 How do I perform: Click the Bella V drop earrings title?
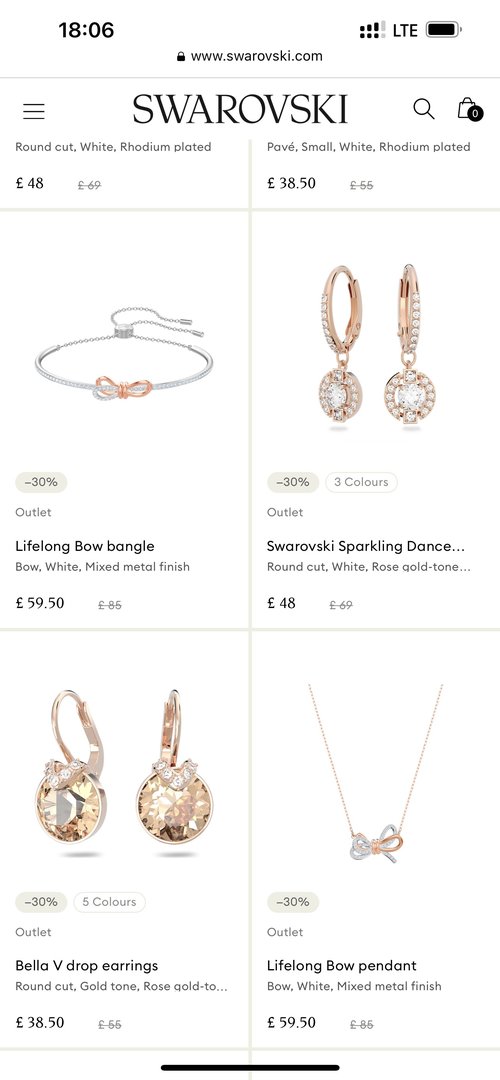[x=87, y=966]
